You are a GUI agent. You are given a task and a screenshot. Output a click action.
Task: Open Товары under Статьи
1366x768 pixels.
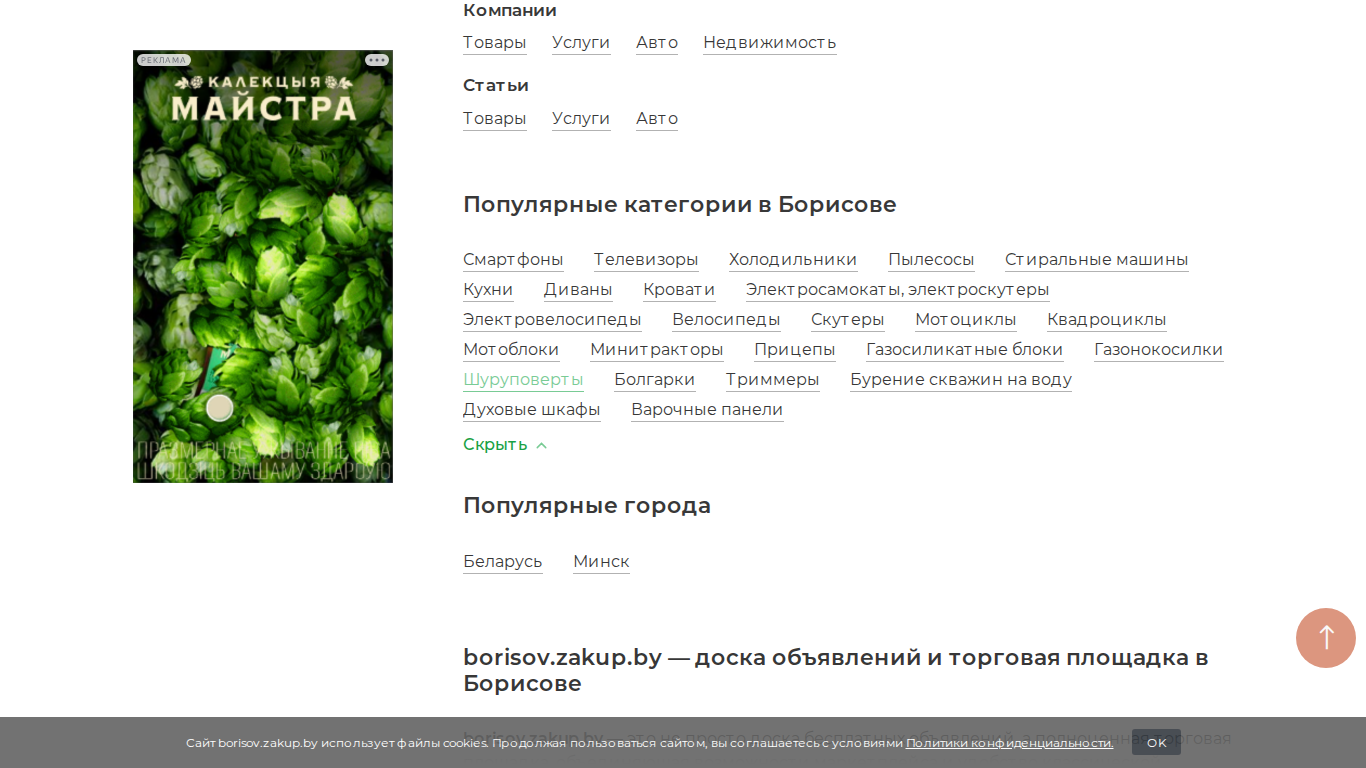(x=494, y=119)
